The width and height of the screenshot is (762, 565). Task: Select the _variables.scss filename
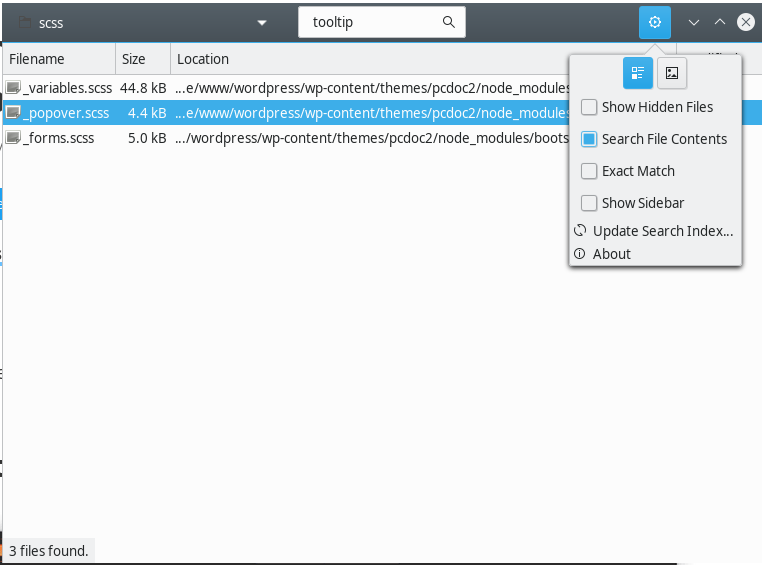tap(68, 88)
